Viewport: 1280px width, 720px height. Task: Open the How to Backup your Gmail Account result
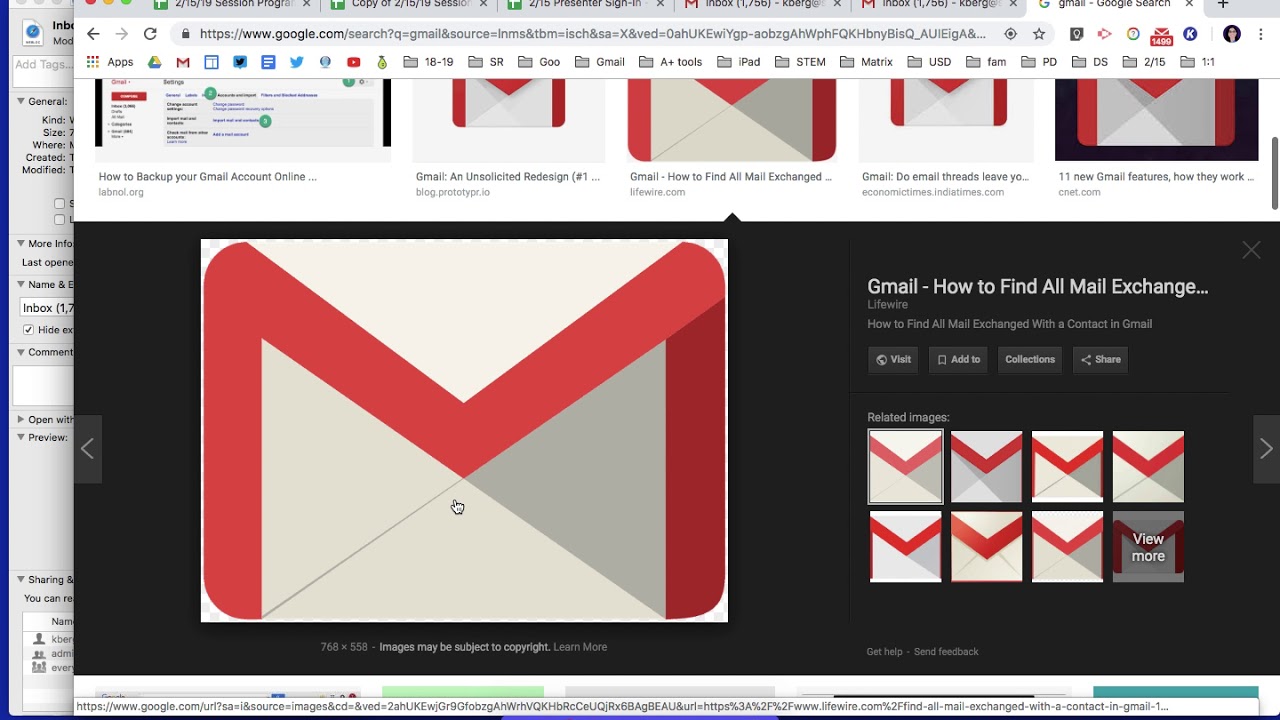point(207,177)
